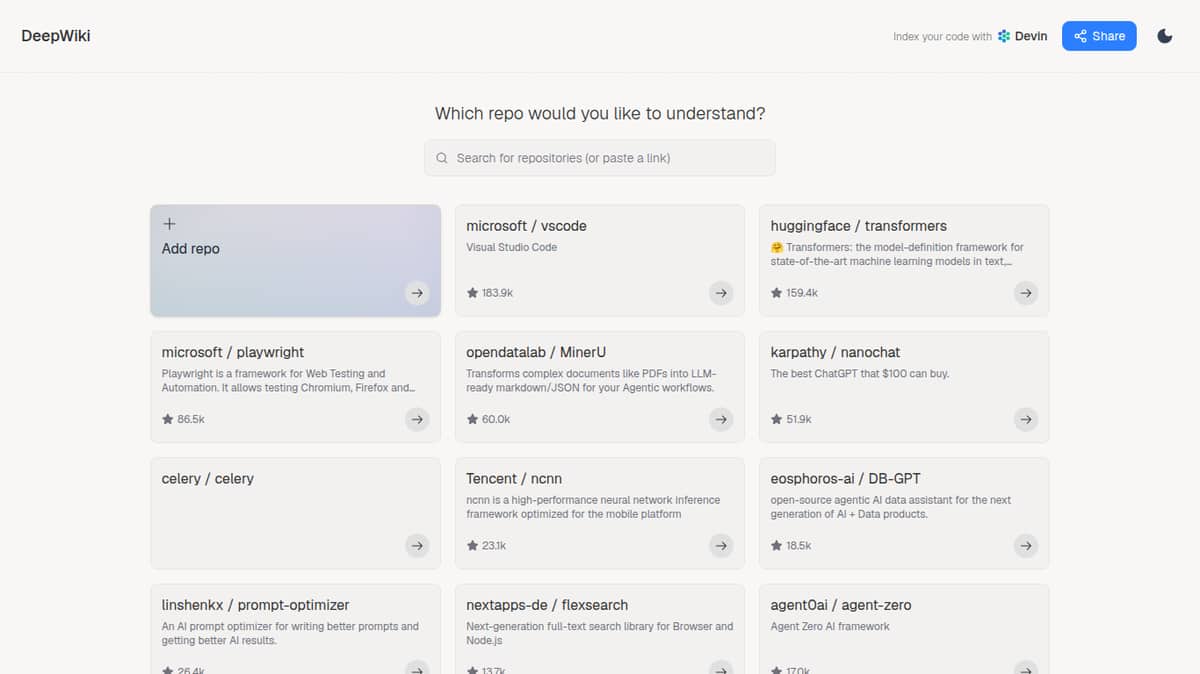Click the Visual Studio Code description
The width and height of the screenshot is (1200, 674).
coord(512,247)
